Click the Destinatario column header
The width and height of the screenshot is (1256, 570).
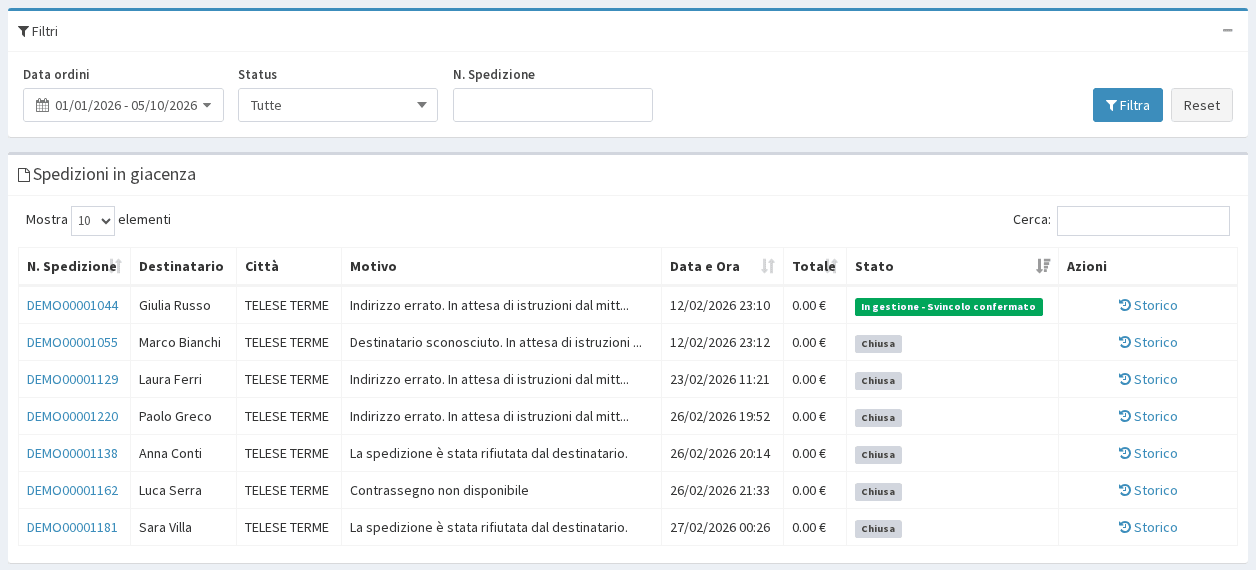coord(181,266)
